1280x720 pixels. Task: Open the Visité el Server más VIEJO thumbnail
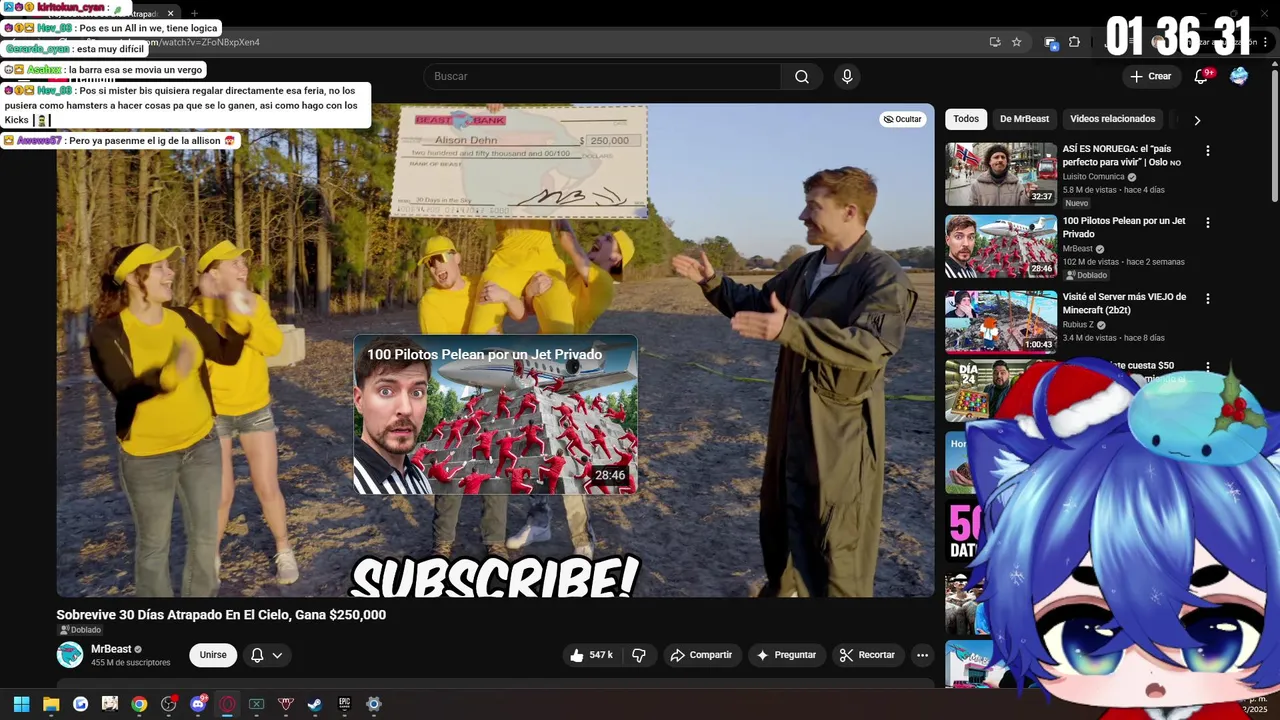tap(1001, 322)
